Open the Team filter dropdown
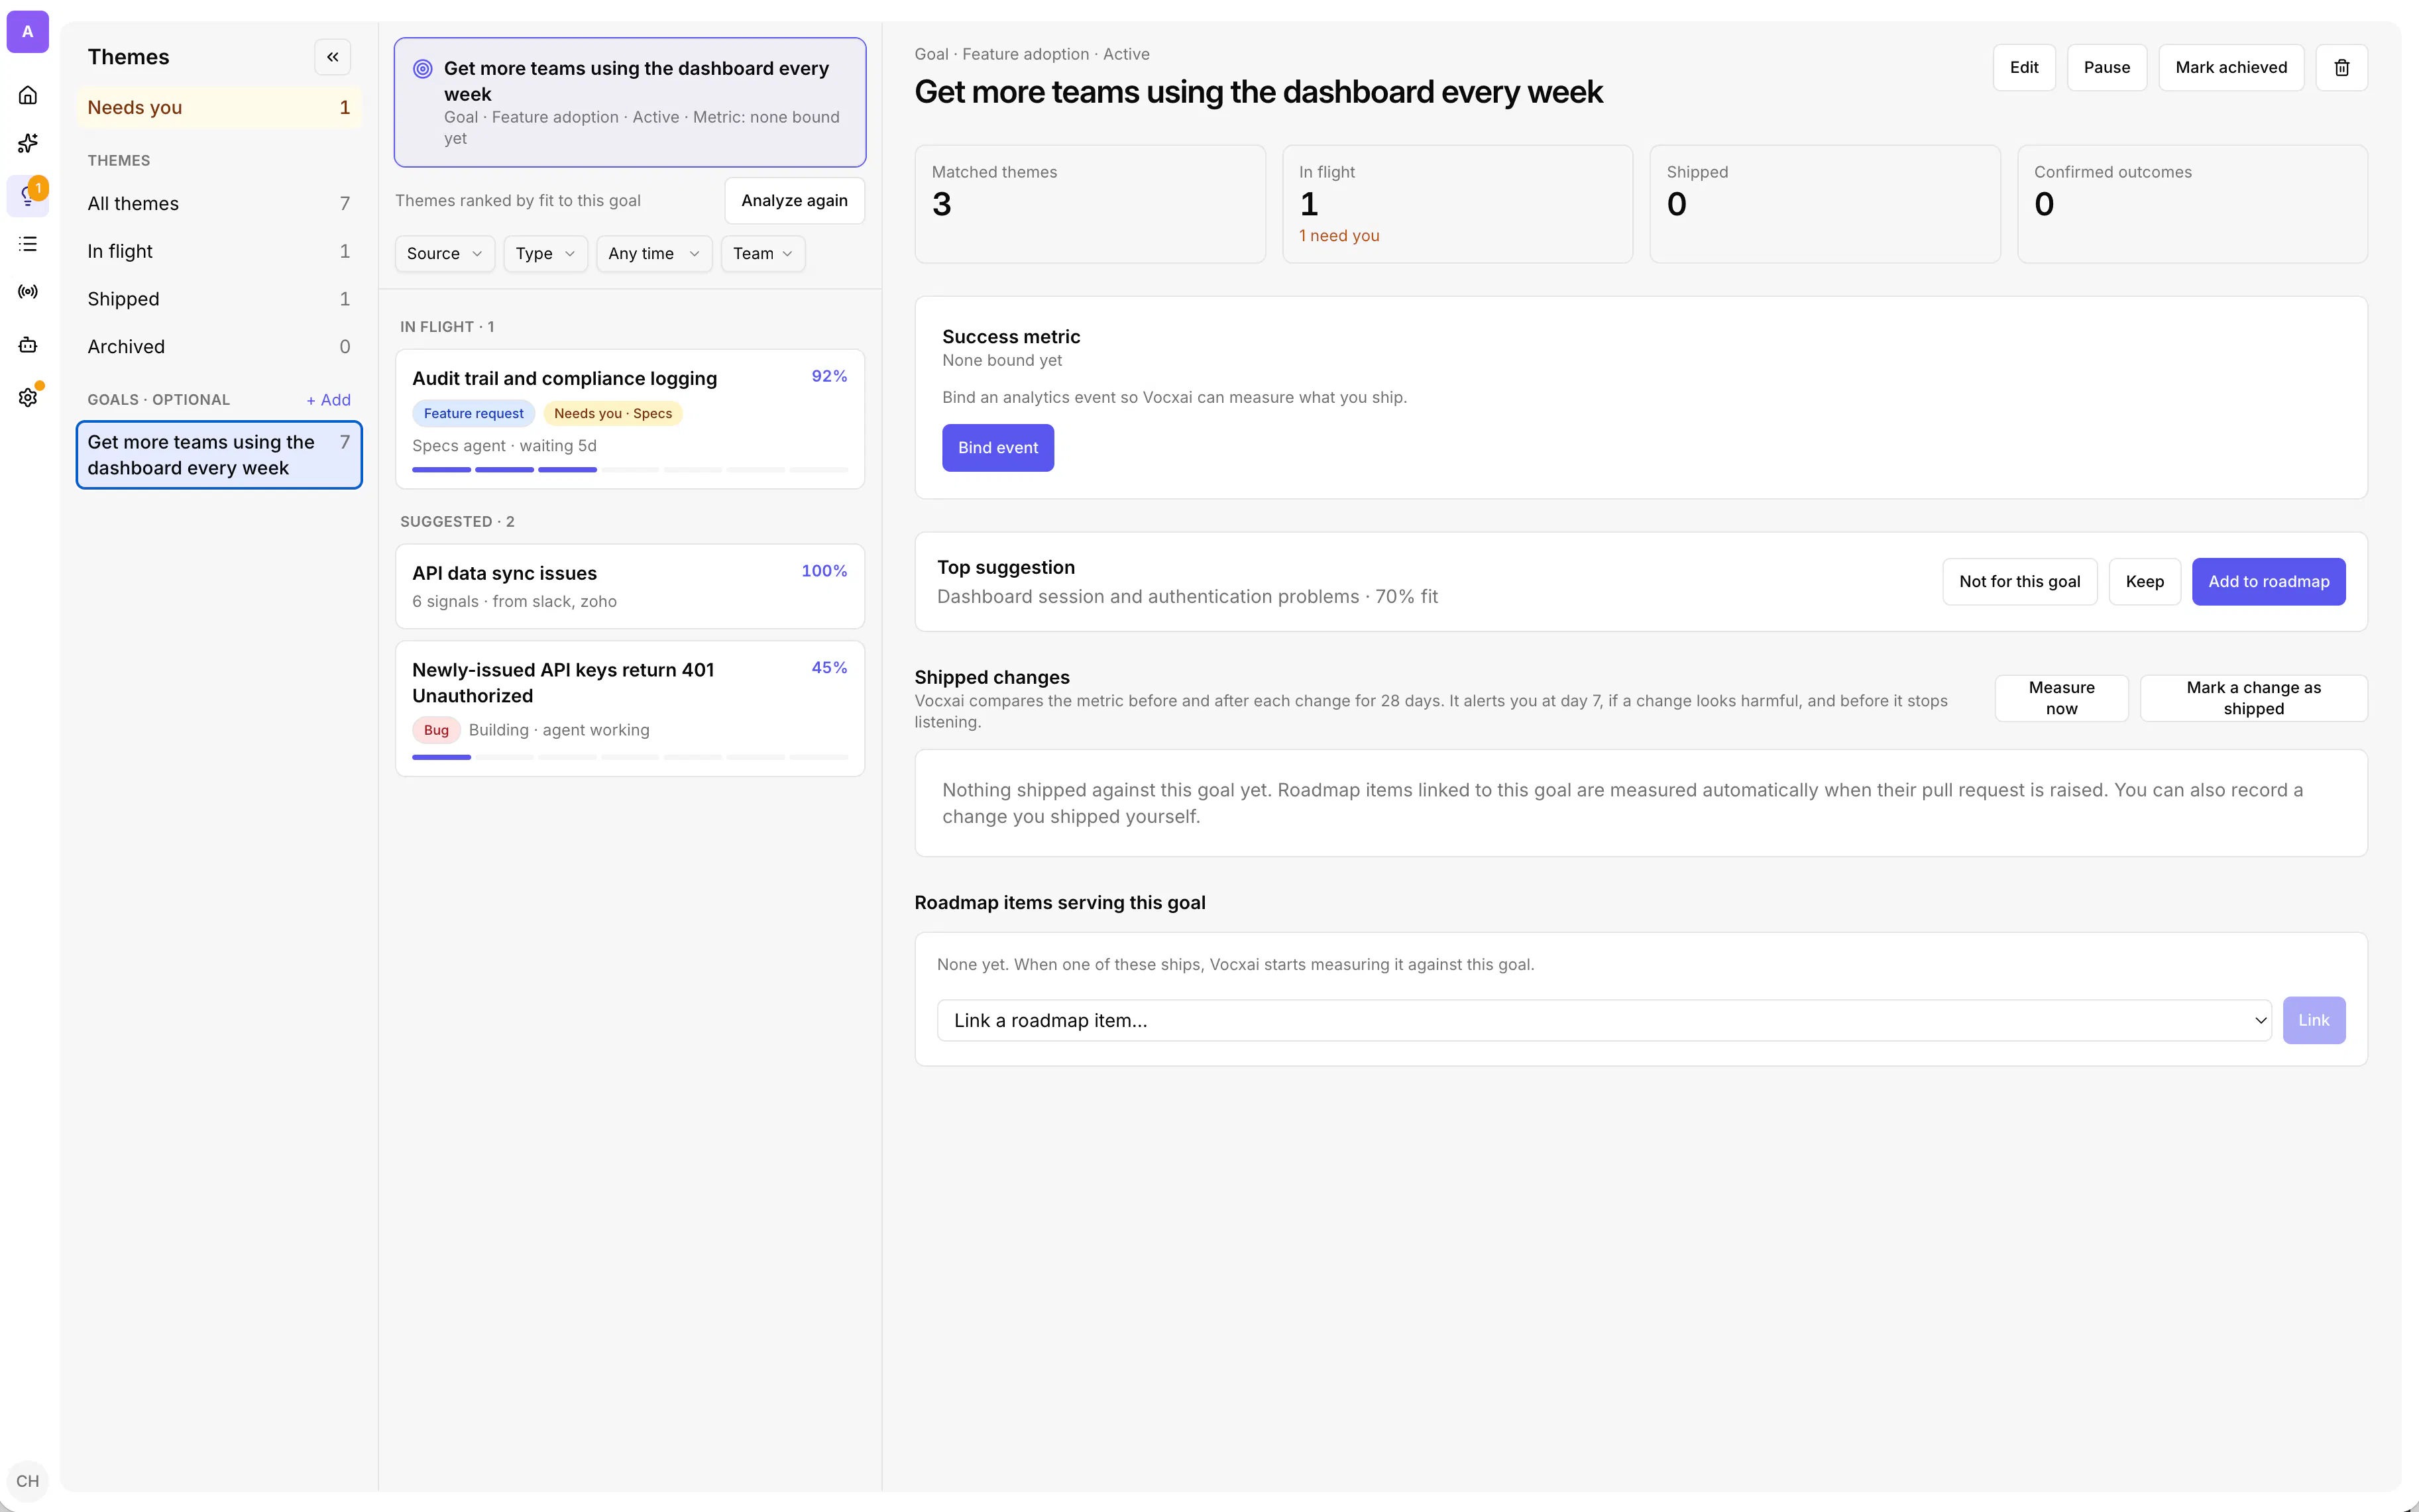The height and width of the screenshot is (1512, 2419). click(763, 254)
